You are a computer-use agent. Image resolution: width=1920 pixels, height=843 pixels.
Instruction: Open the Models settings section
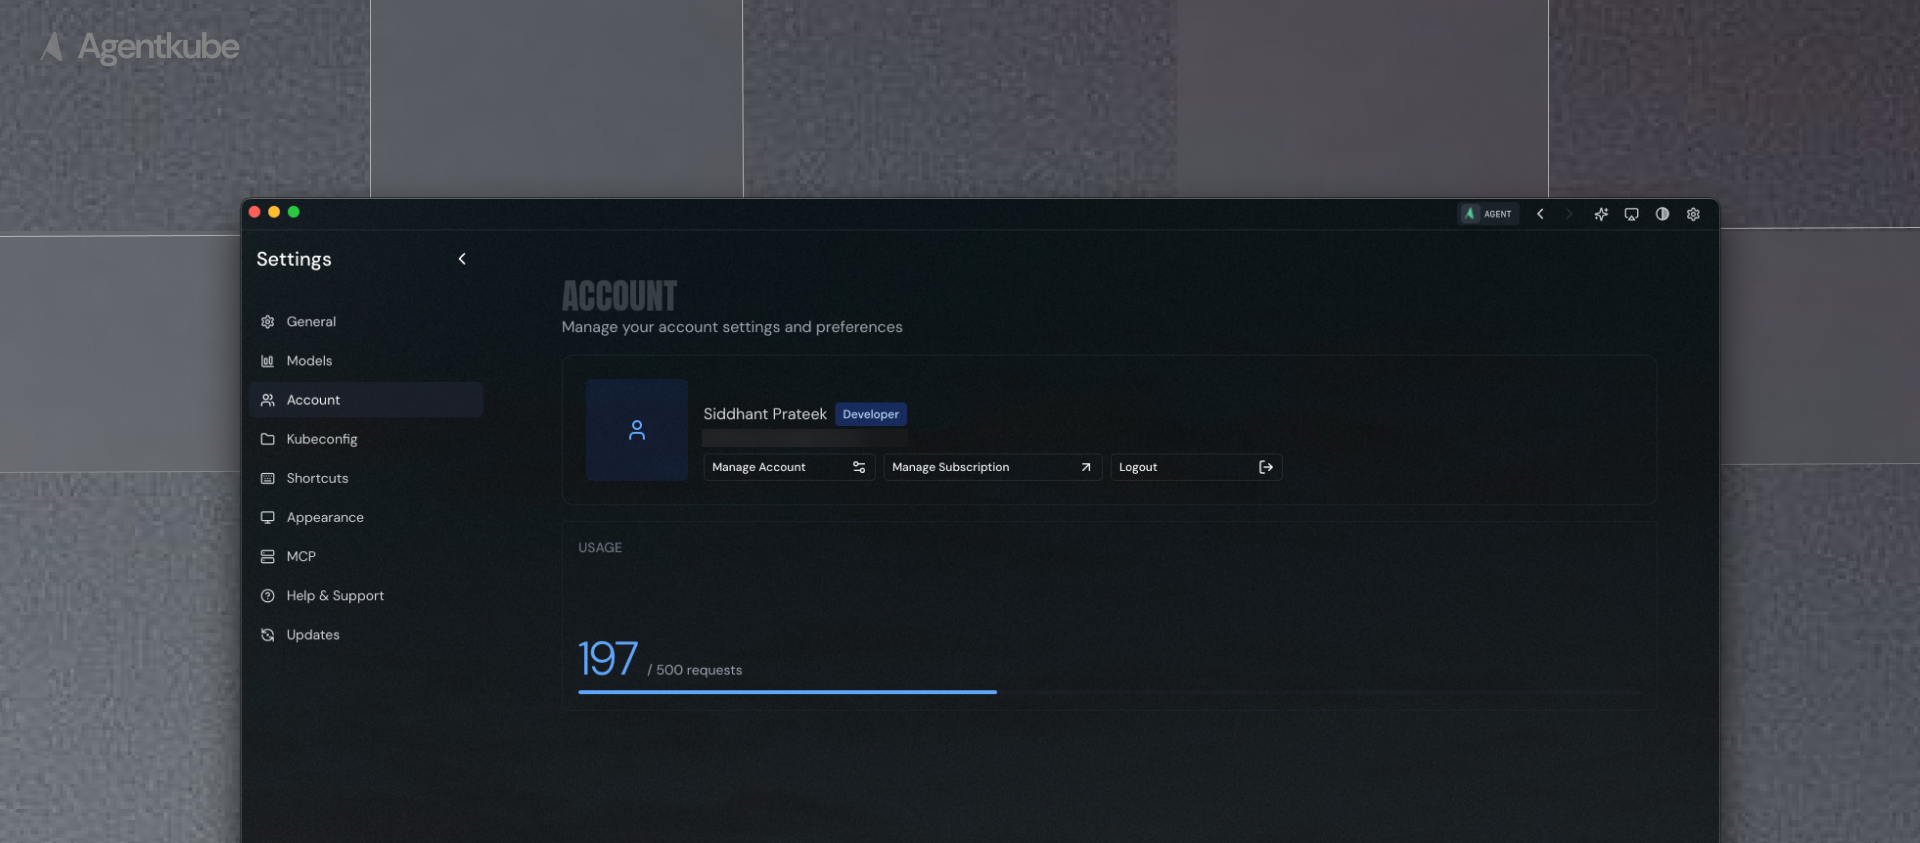(x=366, y=361)
